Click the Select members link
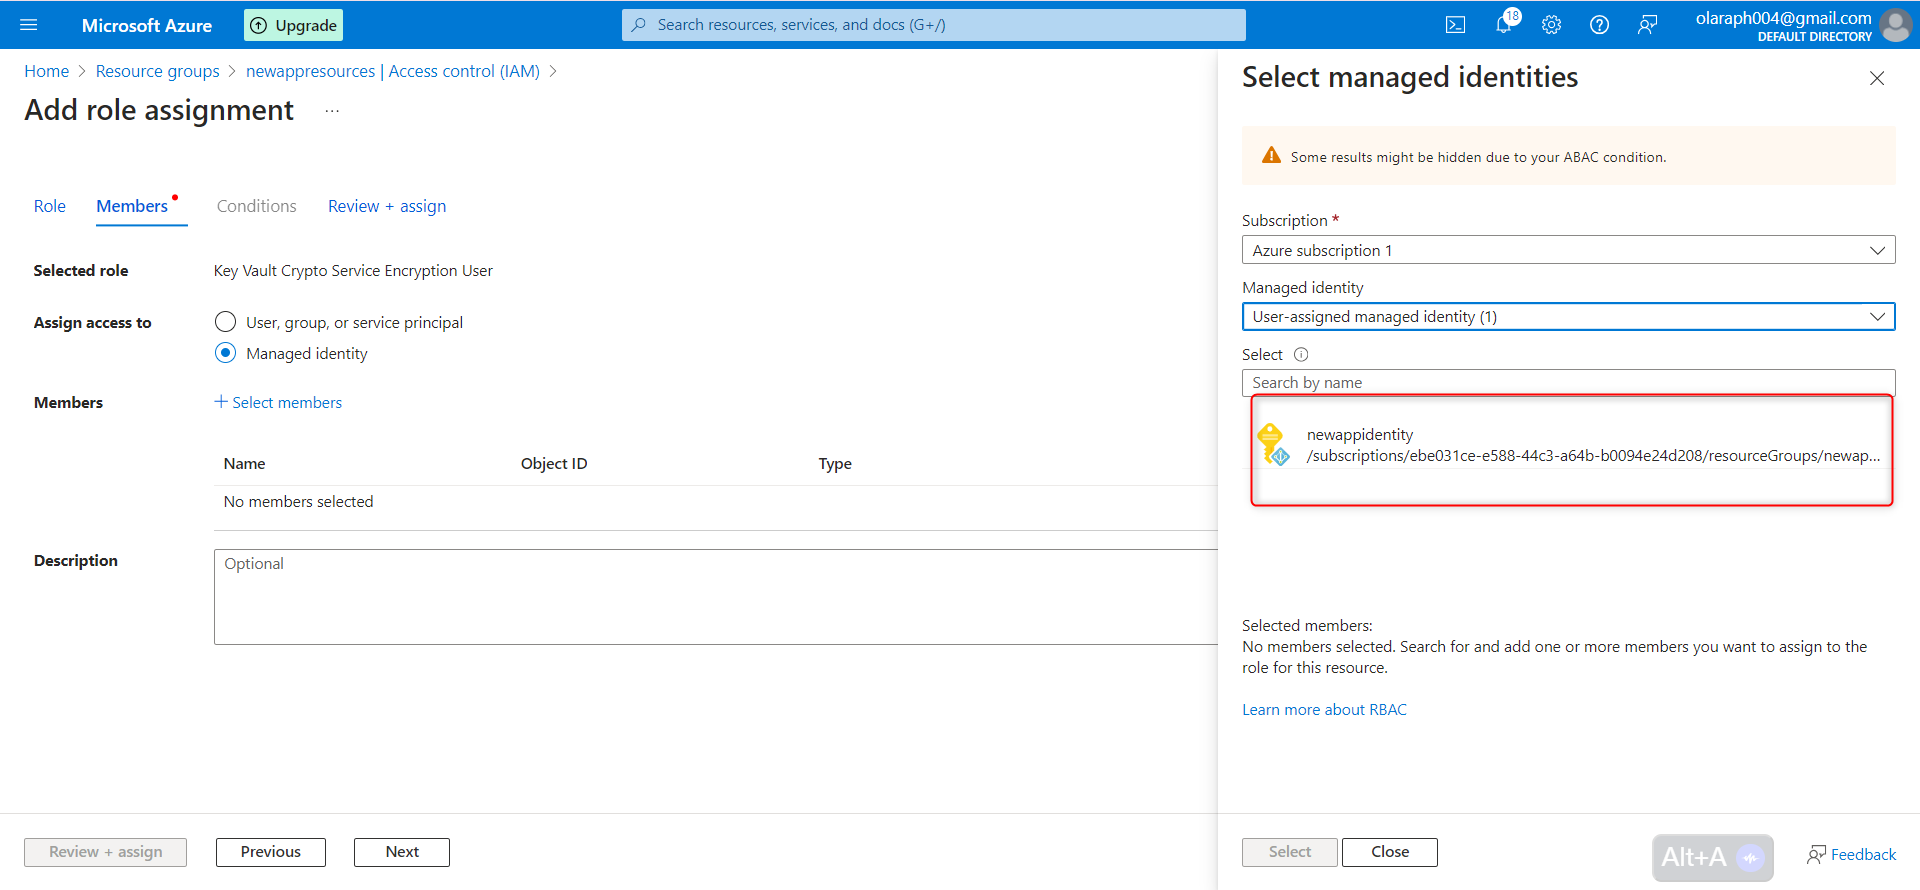Screen dimensions: 1920x890 (x=278, y=402)
